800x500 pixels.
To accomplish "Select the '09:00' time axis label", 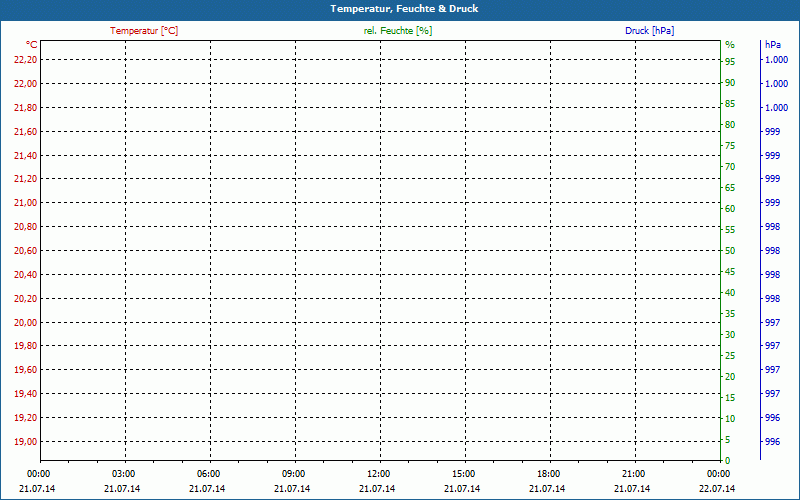I will coord(294,474).
